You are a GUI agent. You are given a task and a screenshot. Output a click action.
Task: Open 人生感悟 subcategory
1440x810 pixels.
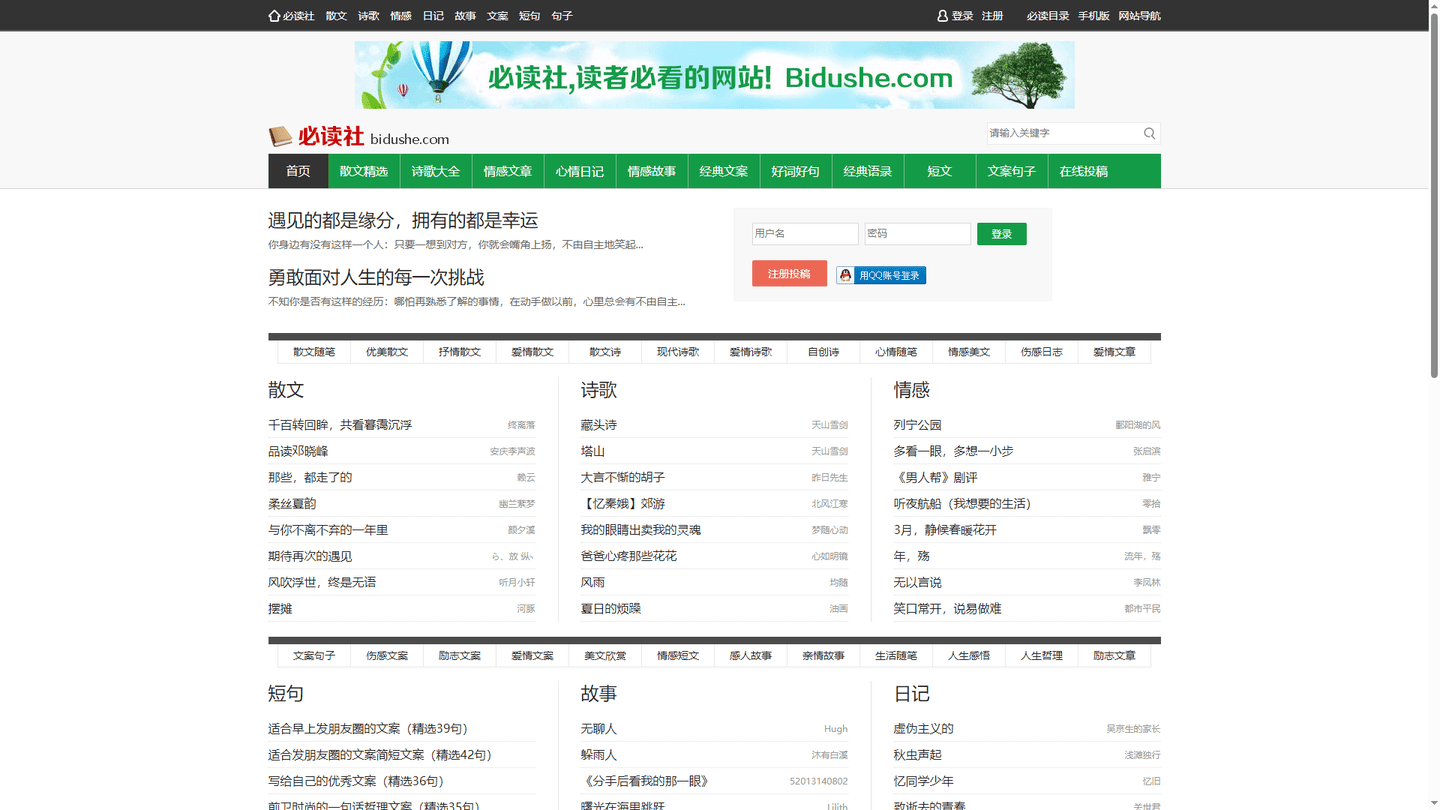tap(969, 656)
